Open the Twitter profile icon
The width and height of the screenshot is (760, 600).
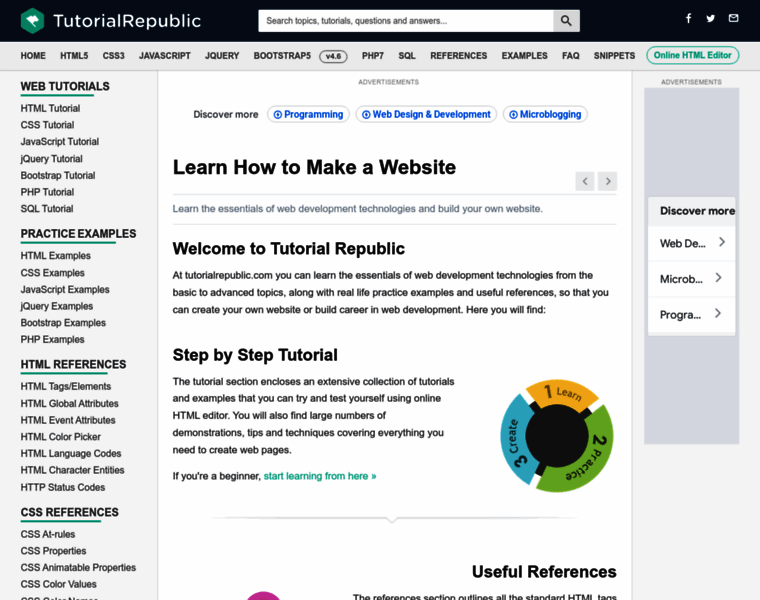(711, 19)
